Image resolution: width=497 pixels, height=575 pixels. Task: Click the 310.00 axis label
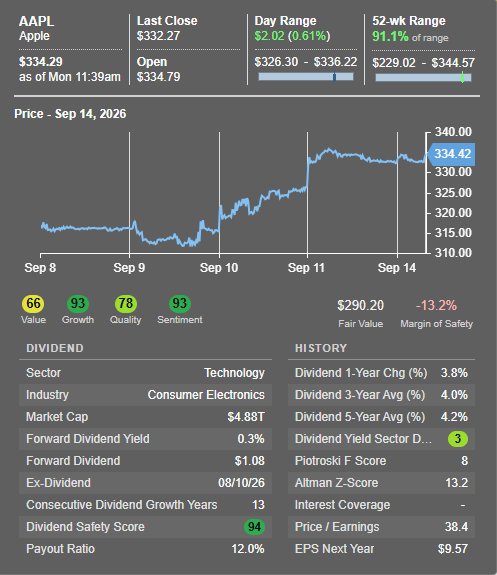[453, 253]
